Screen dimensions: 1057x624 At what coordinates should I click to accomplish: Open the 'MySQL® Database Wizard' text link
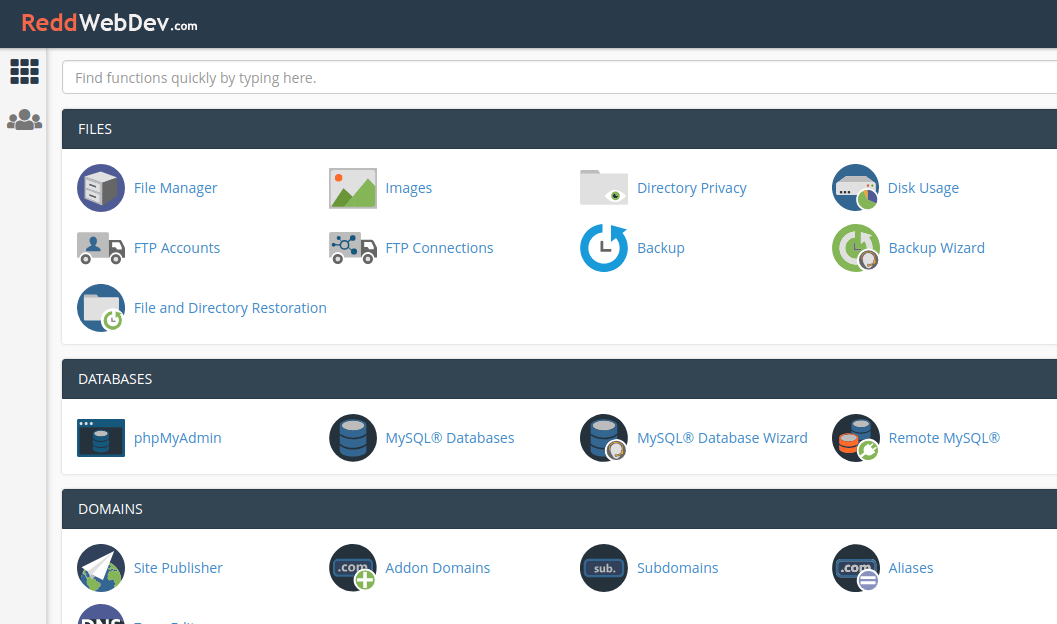click(x=722, y=438)
